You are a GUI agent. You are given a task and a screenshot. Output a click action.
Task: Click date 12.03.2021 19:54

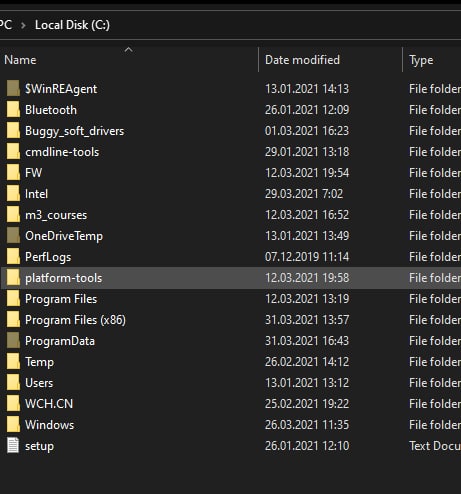click(x=307, y=173)
